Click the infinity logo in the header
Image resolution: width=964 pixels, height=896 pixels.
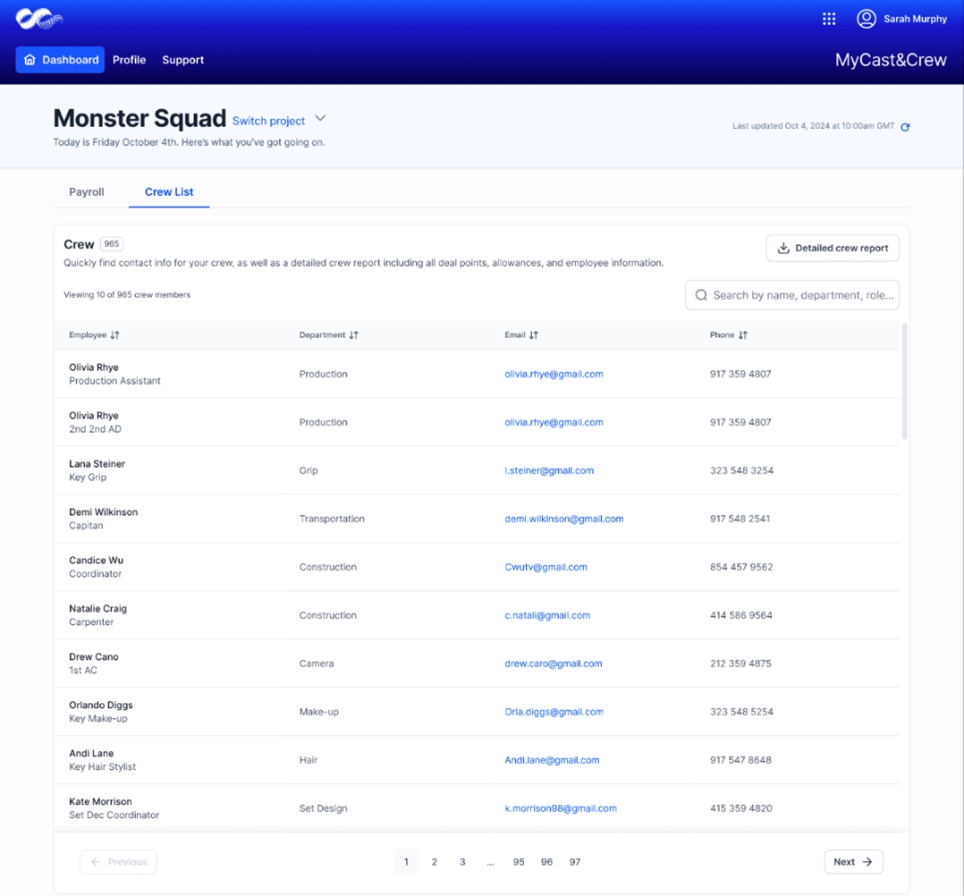pyautogui.click(x=39, y=19)
